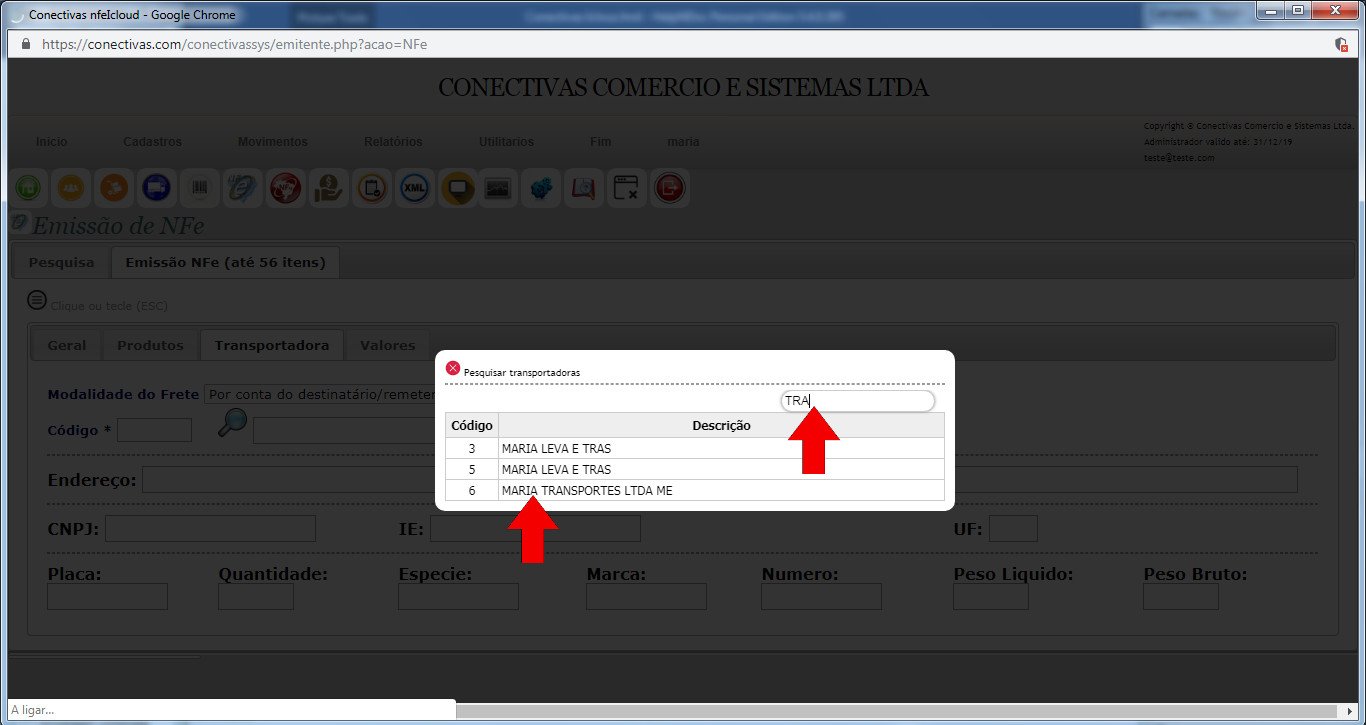The image size is (1366, 725).
Task: Click the red exit icon in toolbar
Action: coord(670,188)
